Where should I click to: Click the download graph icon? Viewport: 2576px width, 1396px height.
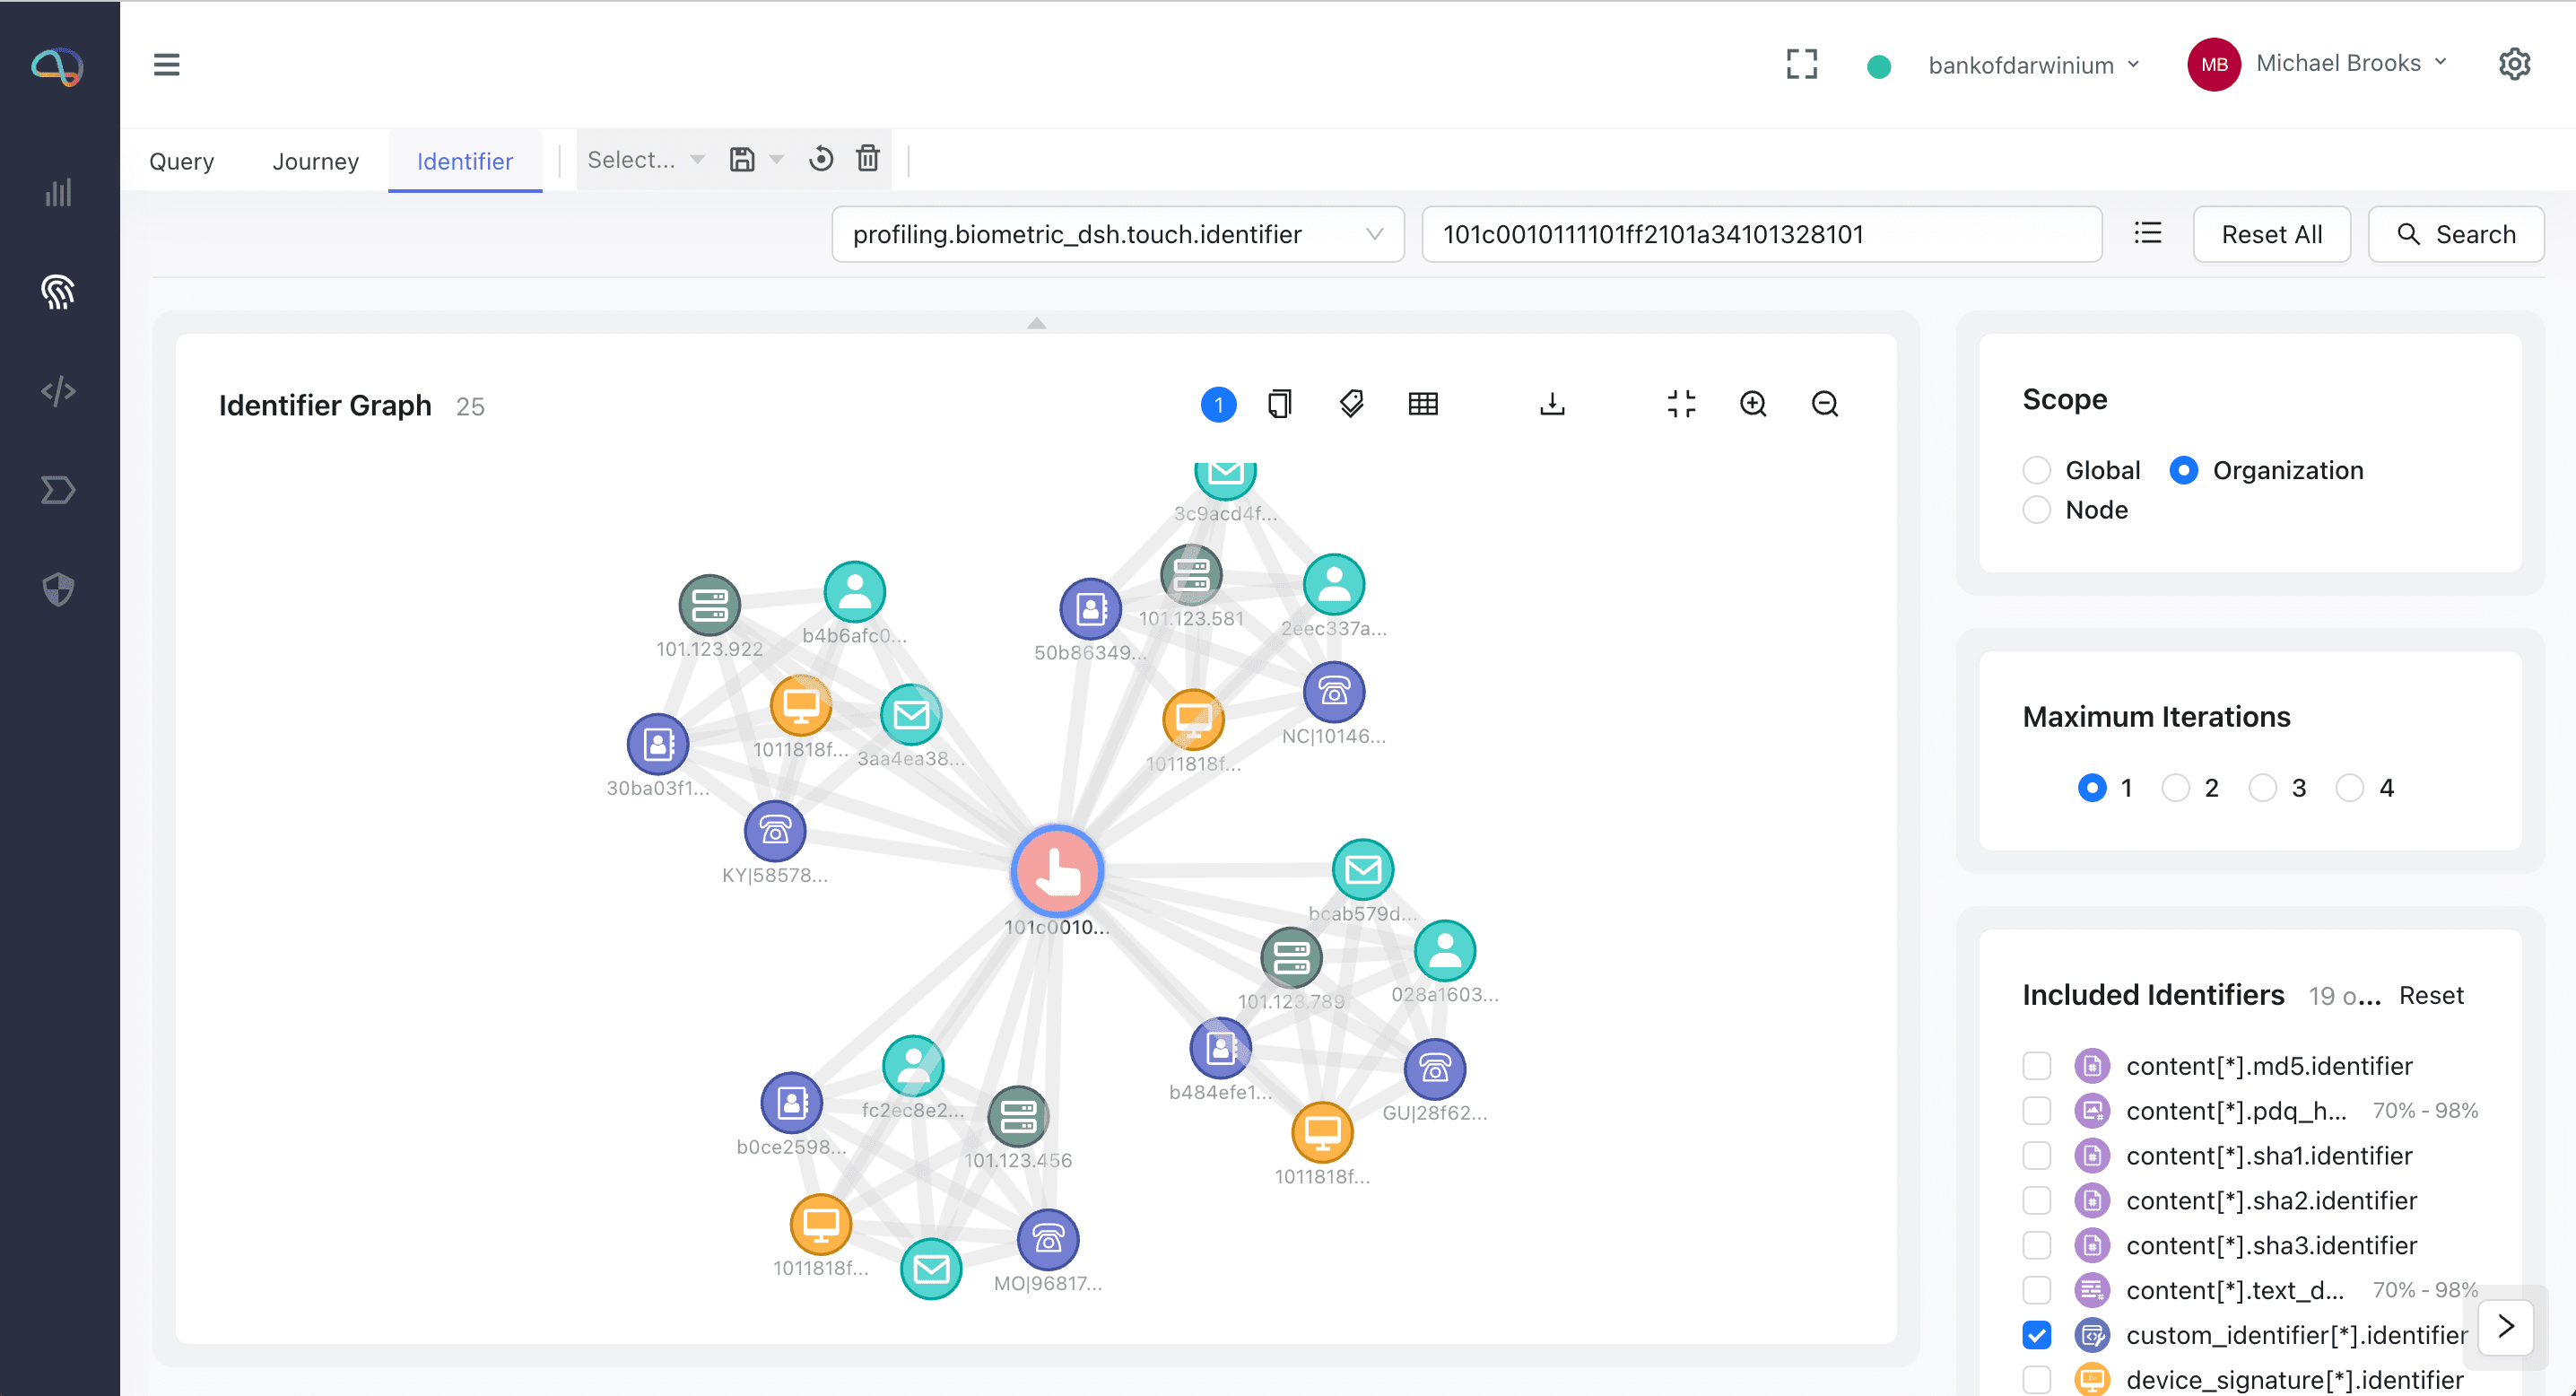point(1552,404)
